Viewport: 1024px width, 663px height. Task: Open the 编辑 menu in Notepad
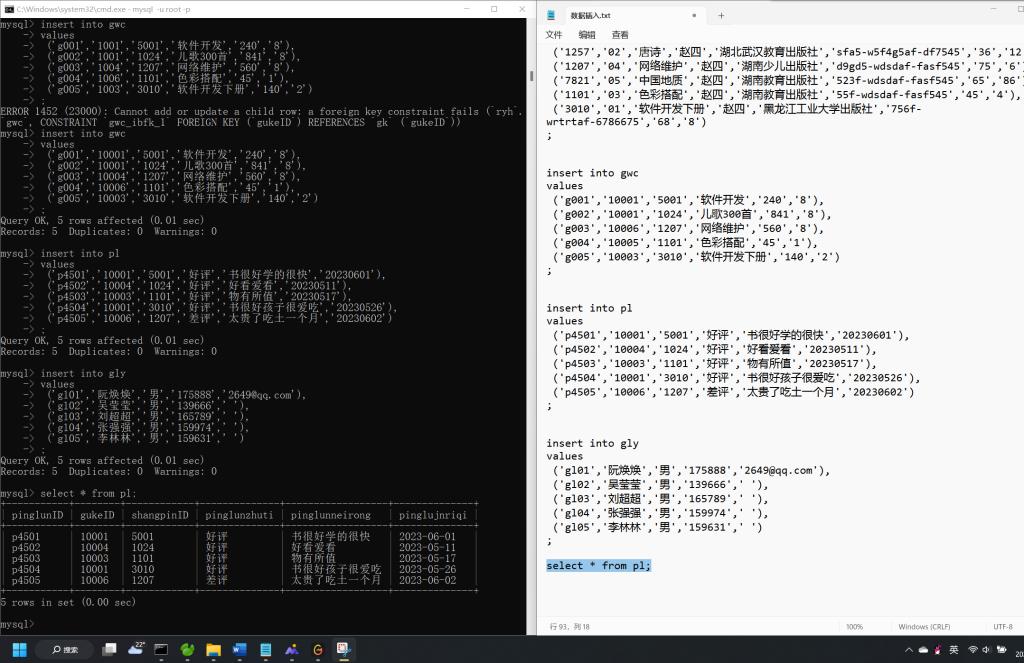click(587, 35)
